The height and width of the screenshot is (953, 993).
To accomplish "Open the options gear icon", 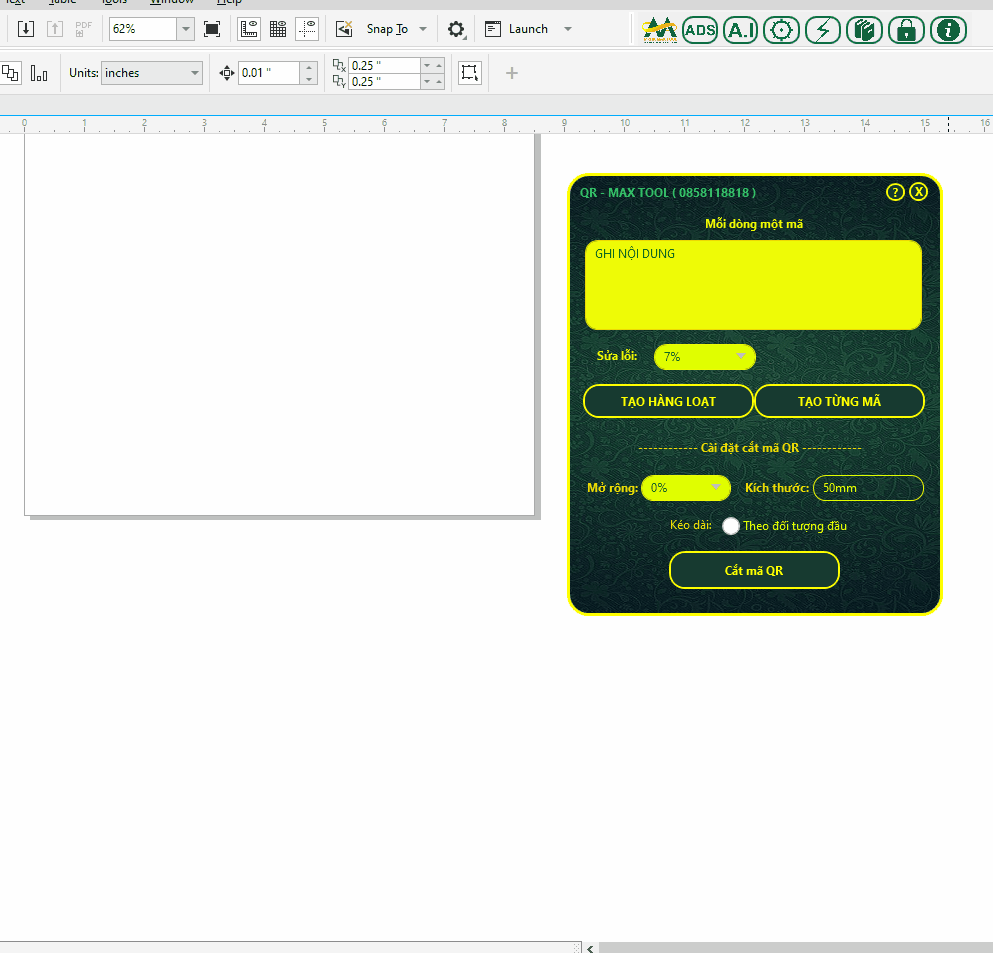I will [x=456, y=29].
